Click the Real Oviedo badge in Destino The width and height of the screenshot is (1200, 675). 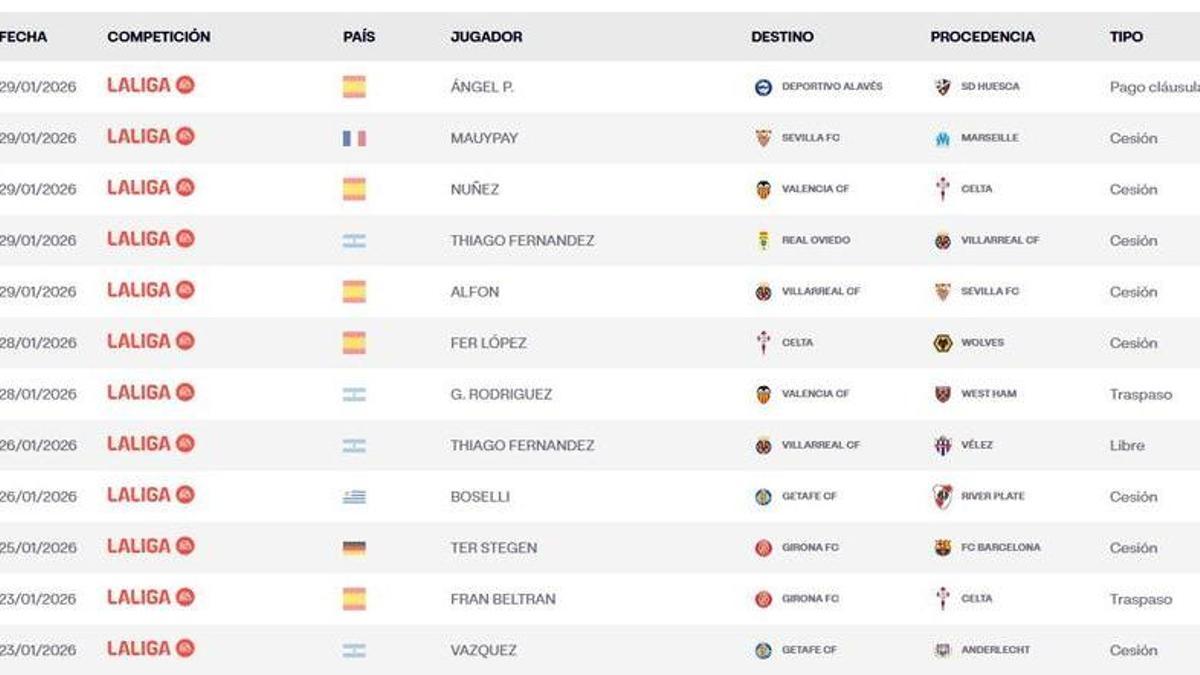pos(762,240)
